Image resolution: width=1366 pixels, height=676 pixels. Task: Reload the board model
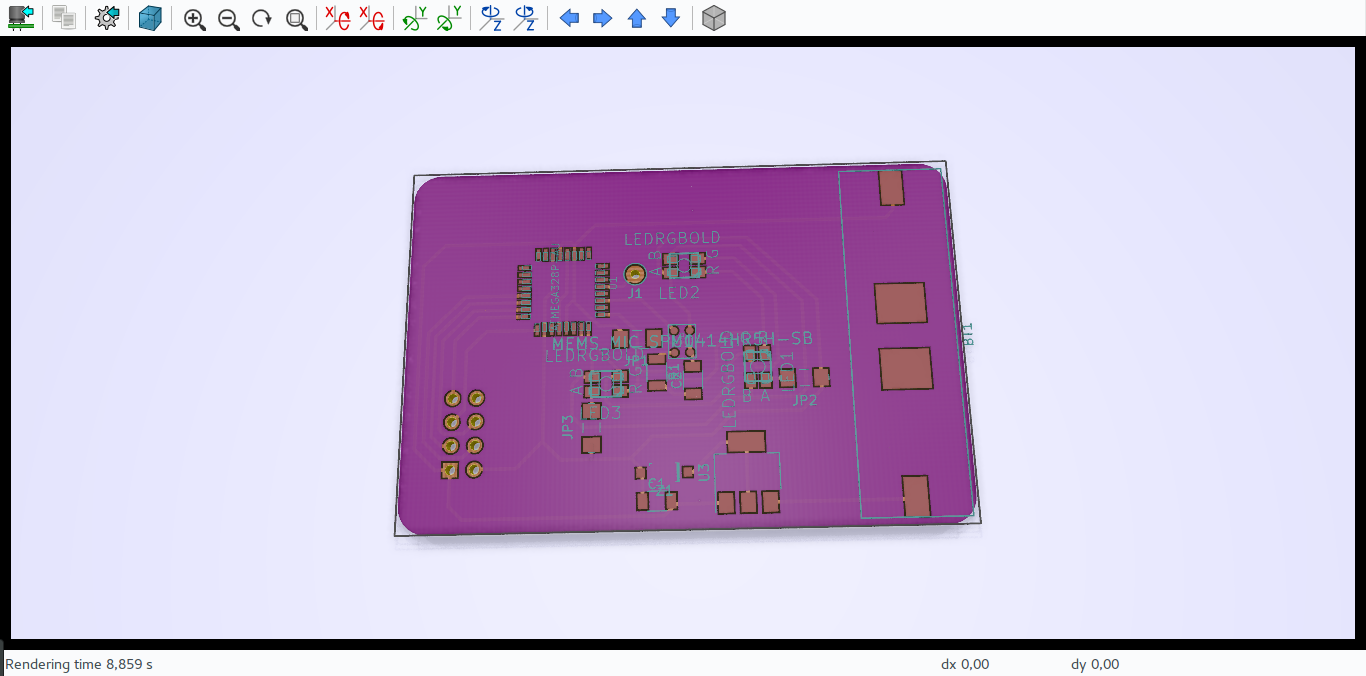(21, 17)
